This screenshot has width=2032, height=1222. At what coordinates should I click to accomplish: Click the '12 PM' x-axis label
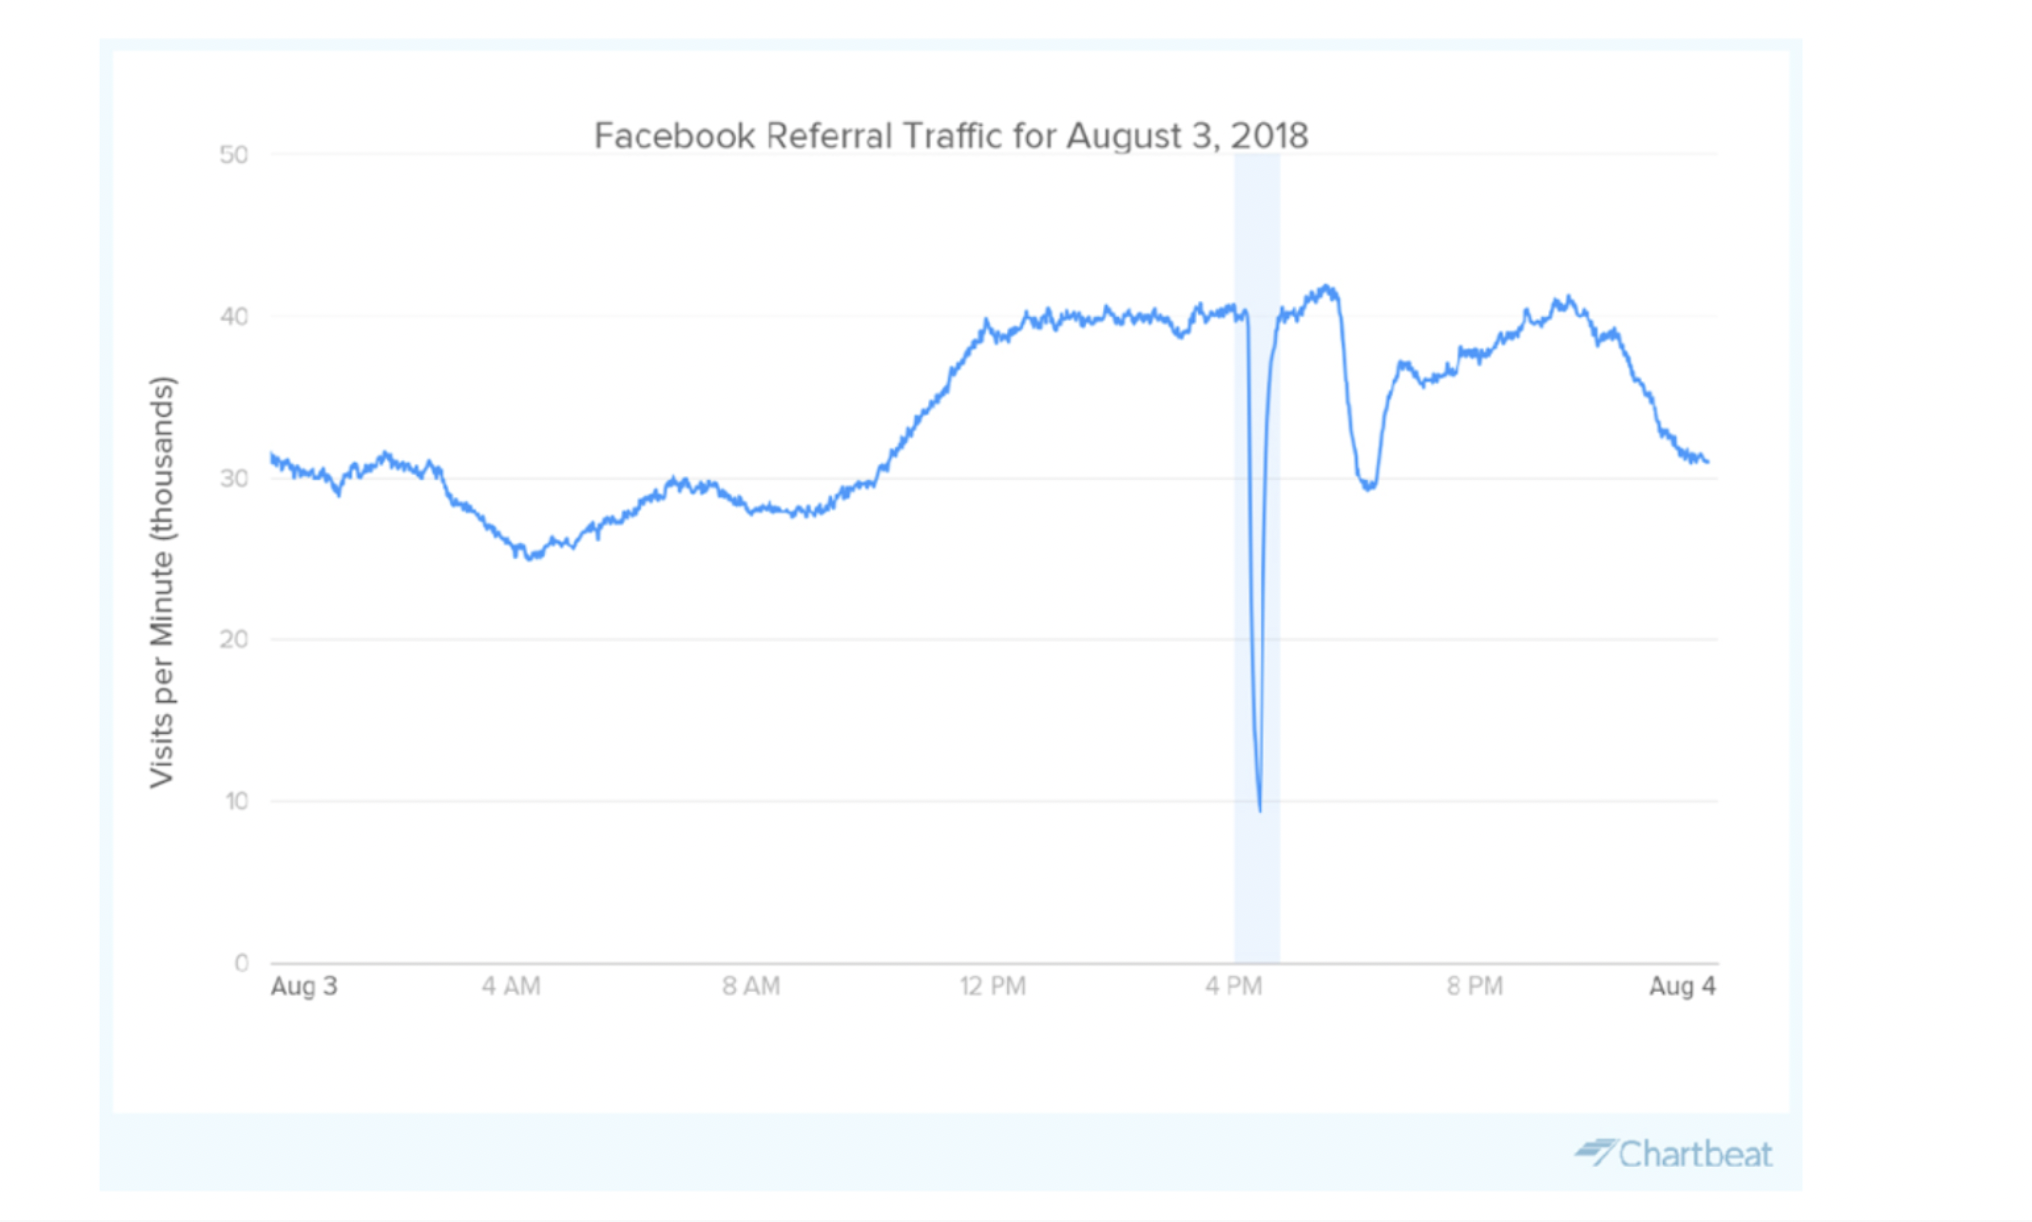[x=993, y=987]
